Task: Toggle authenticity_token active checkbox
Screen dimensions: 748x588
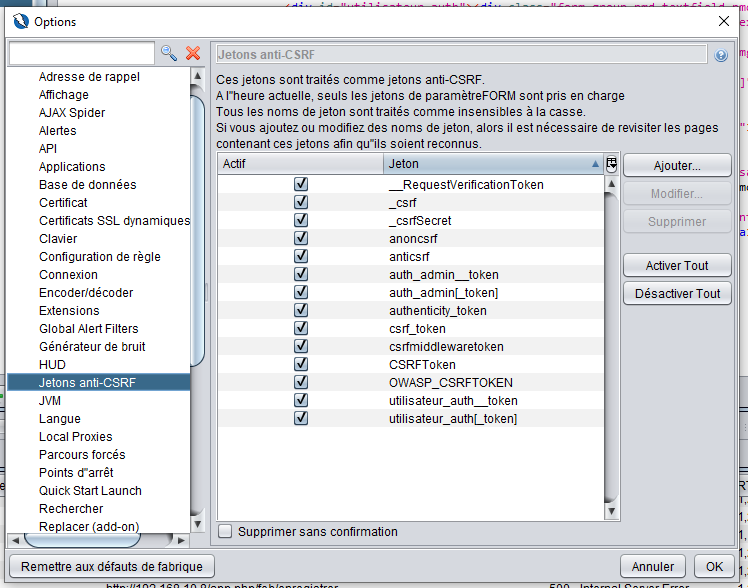Action: pyautogui.click(x=301, y=310)
